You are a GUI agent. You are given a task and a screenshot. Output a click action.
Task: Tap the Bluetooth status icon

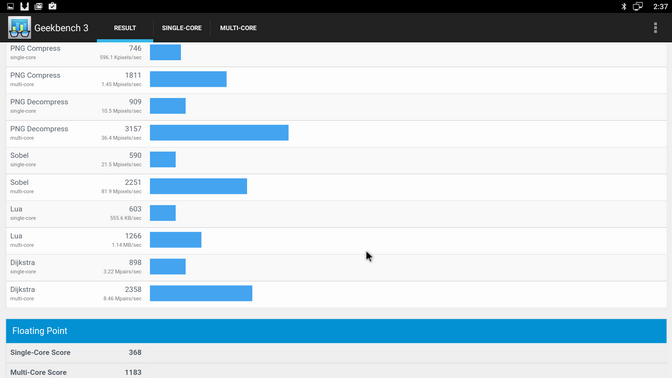tap(624, 6)
